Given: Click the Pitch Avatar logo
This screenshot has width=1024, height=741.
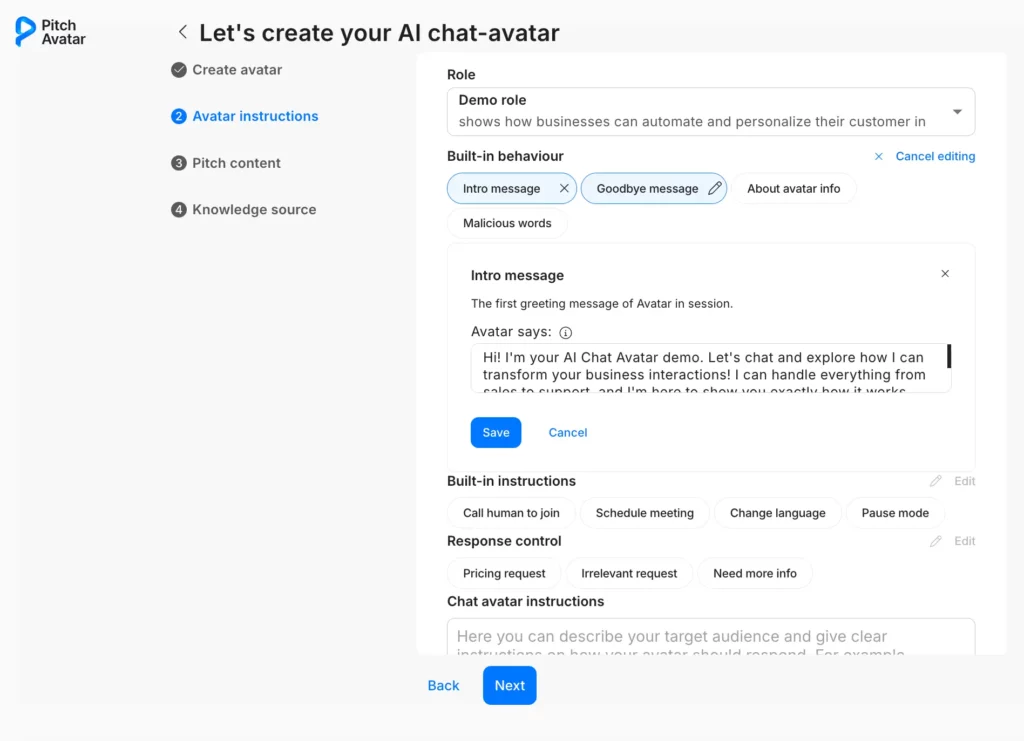Looking at the screenshot, I should coord(50,32).
